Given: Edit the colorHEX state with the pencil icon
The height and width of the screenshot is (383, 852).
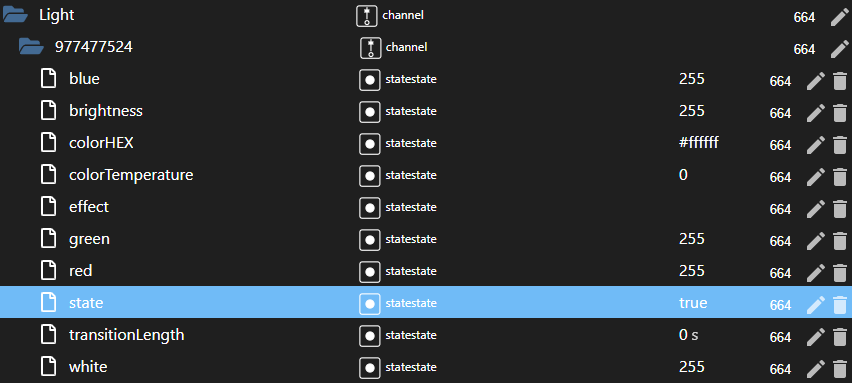Looking at the screenshot, I should [x=816, y=145].
